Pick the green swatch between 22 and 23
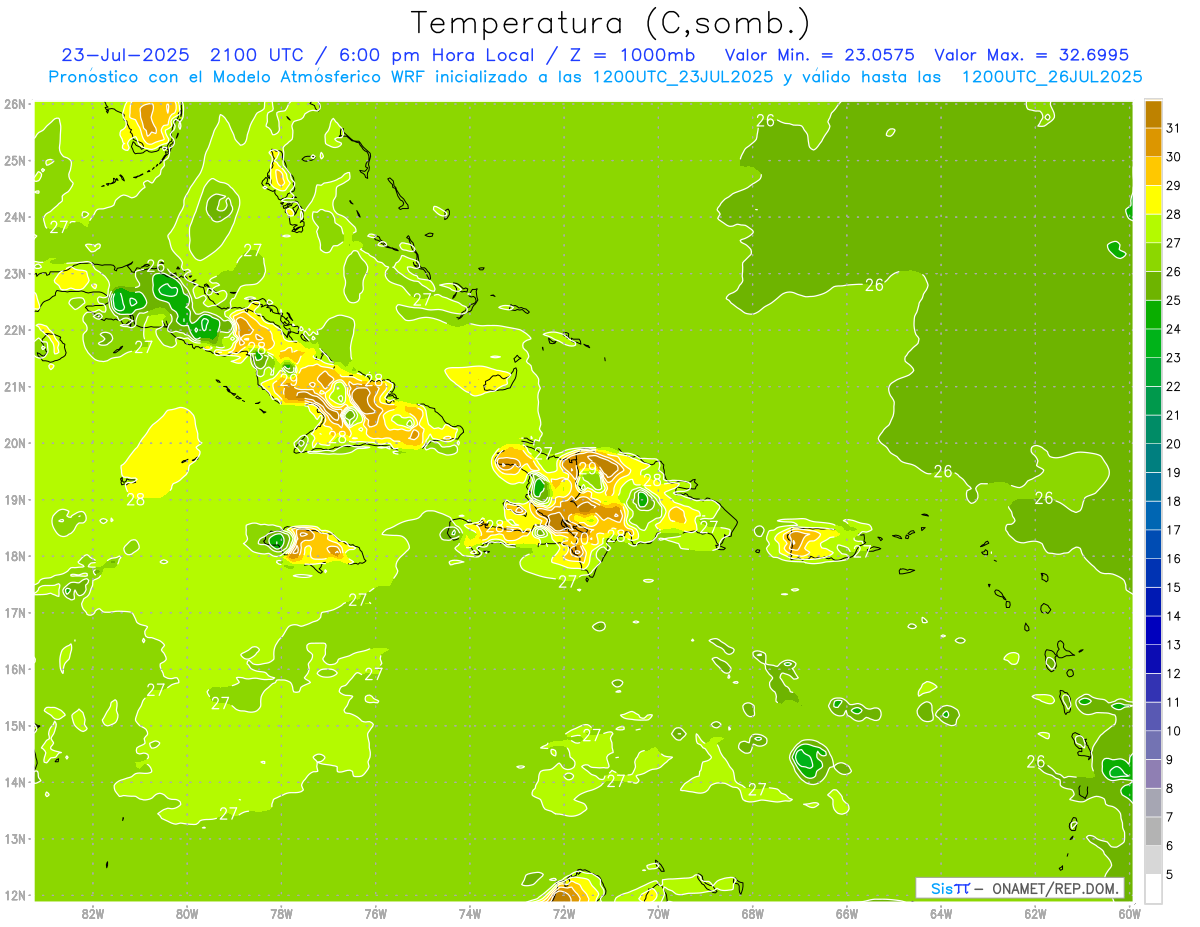Image resolution: width=1200 pixels, height=927 pixels. click(x=1153, y=371)
